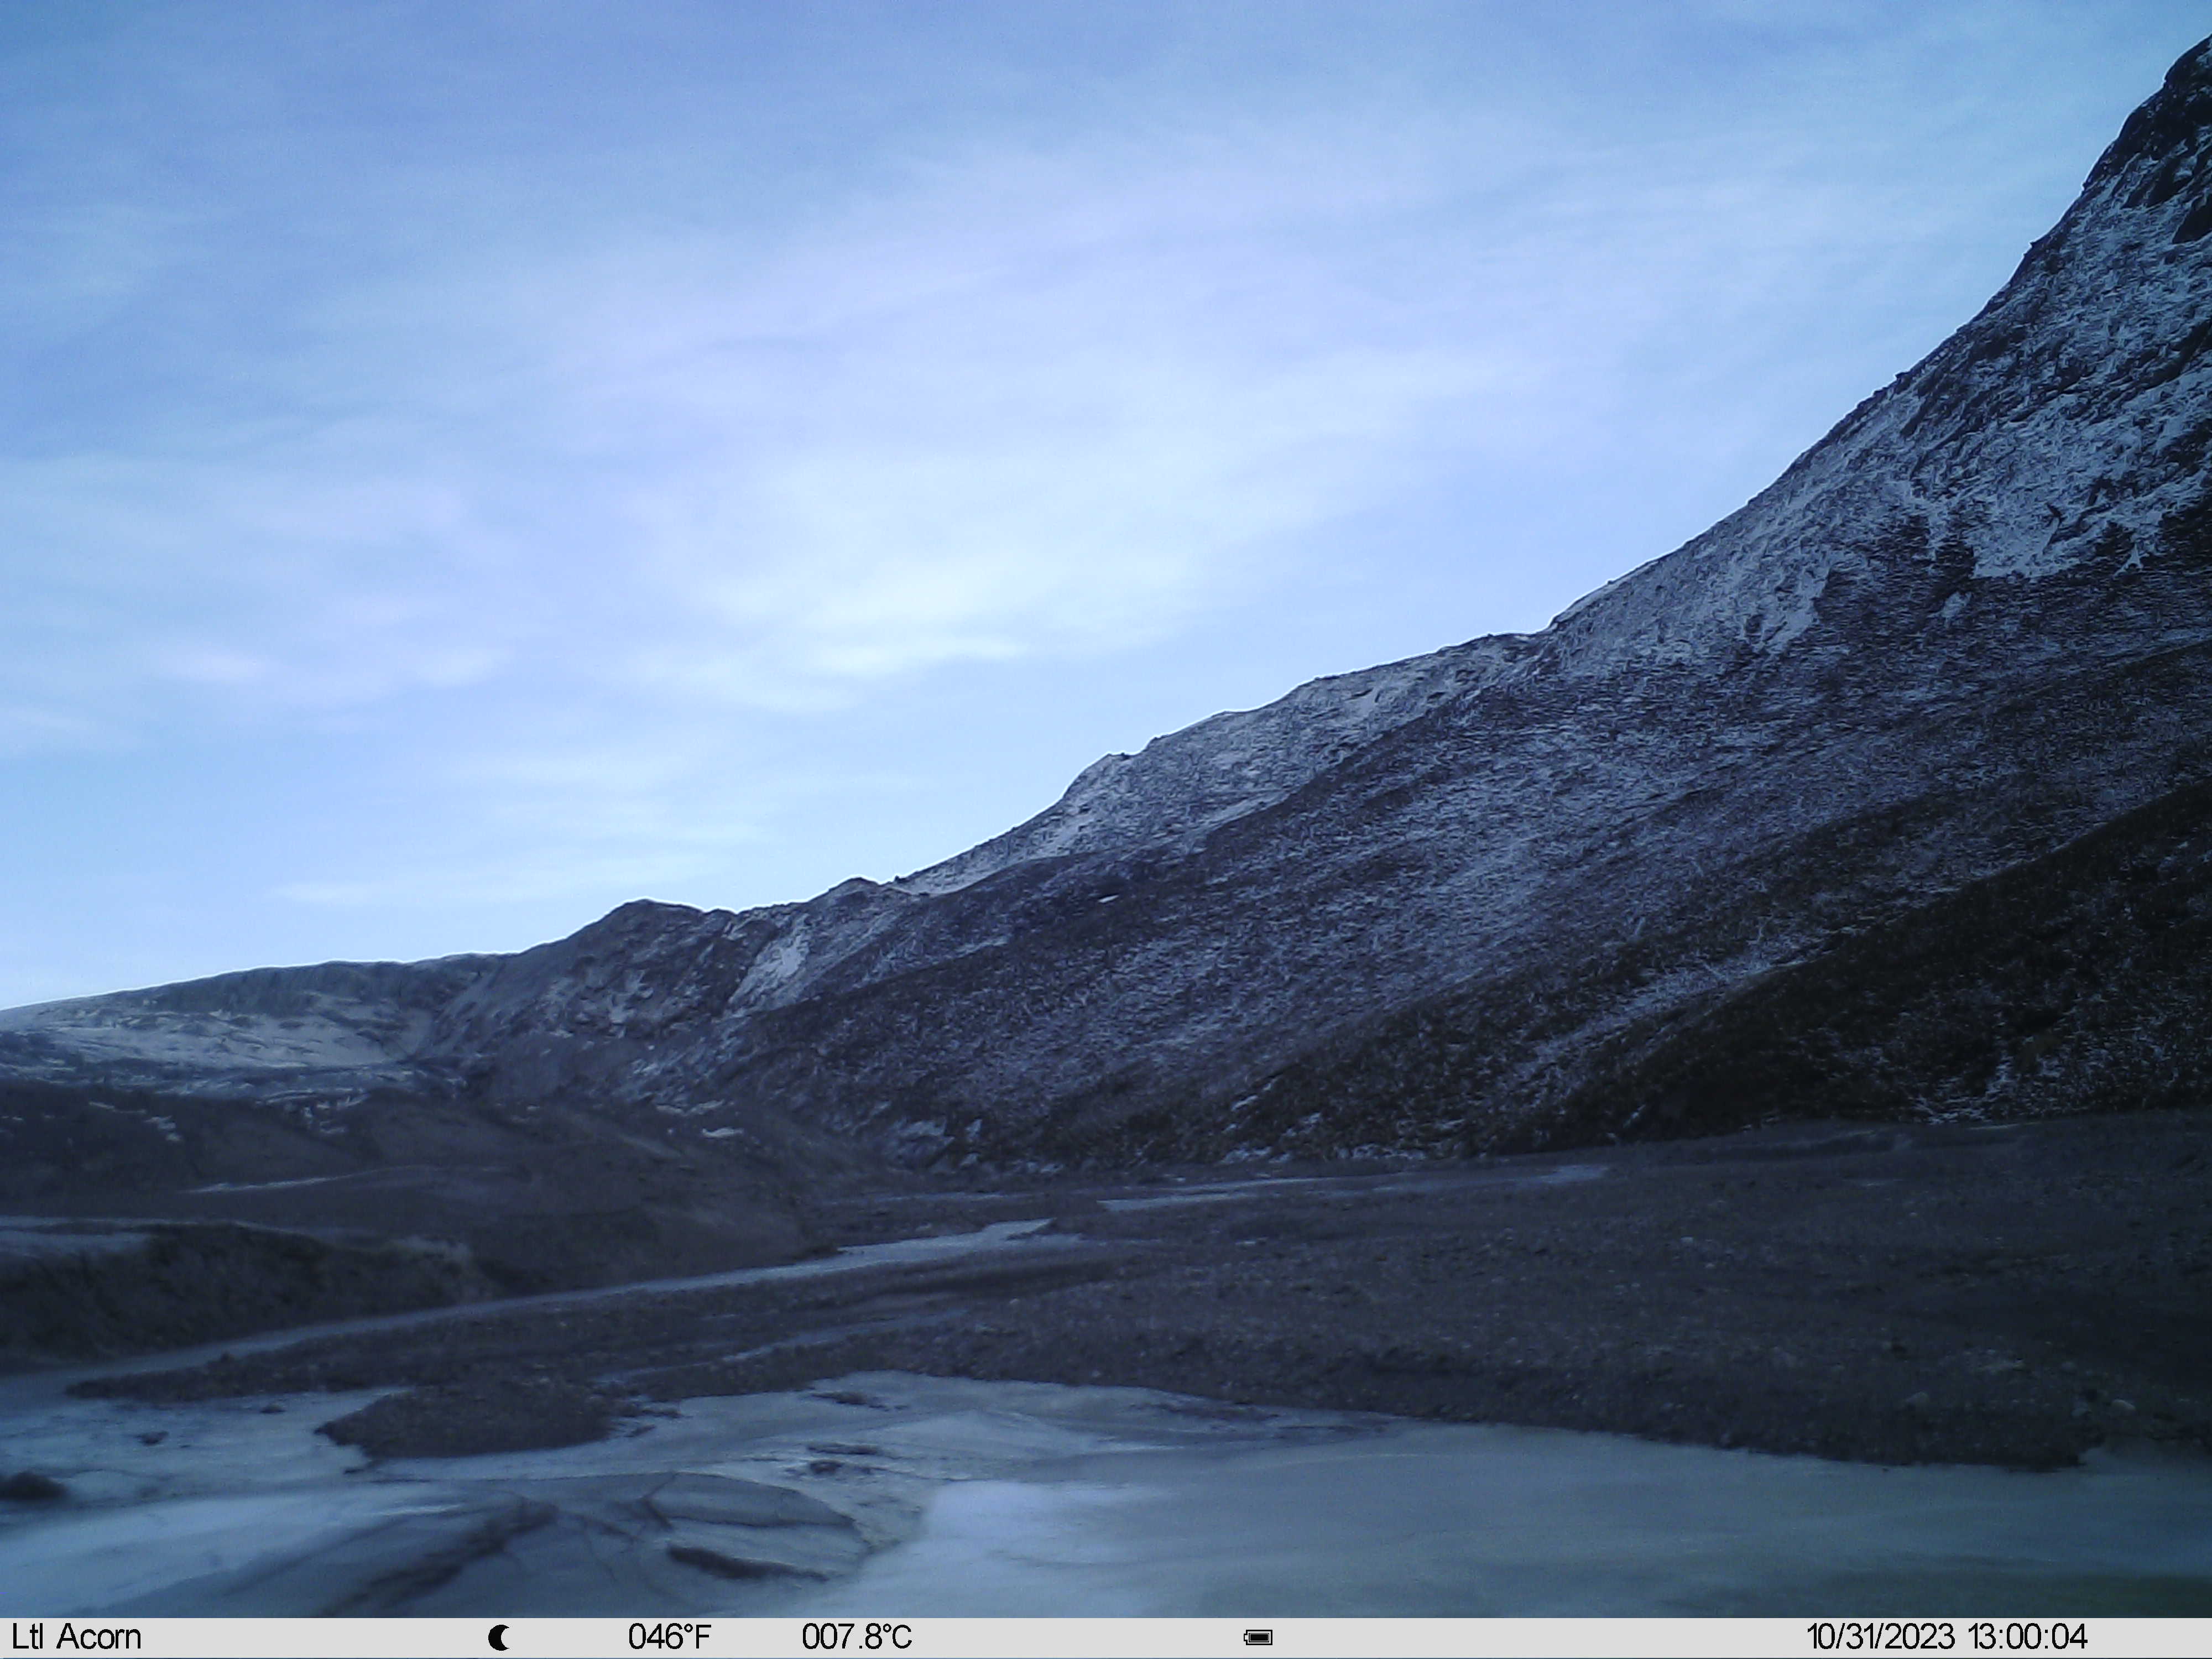Select the 13:00:04 time stamp
The width and height of the screenshot is (2212, 1659).
click(2028, 1637)
